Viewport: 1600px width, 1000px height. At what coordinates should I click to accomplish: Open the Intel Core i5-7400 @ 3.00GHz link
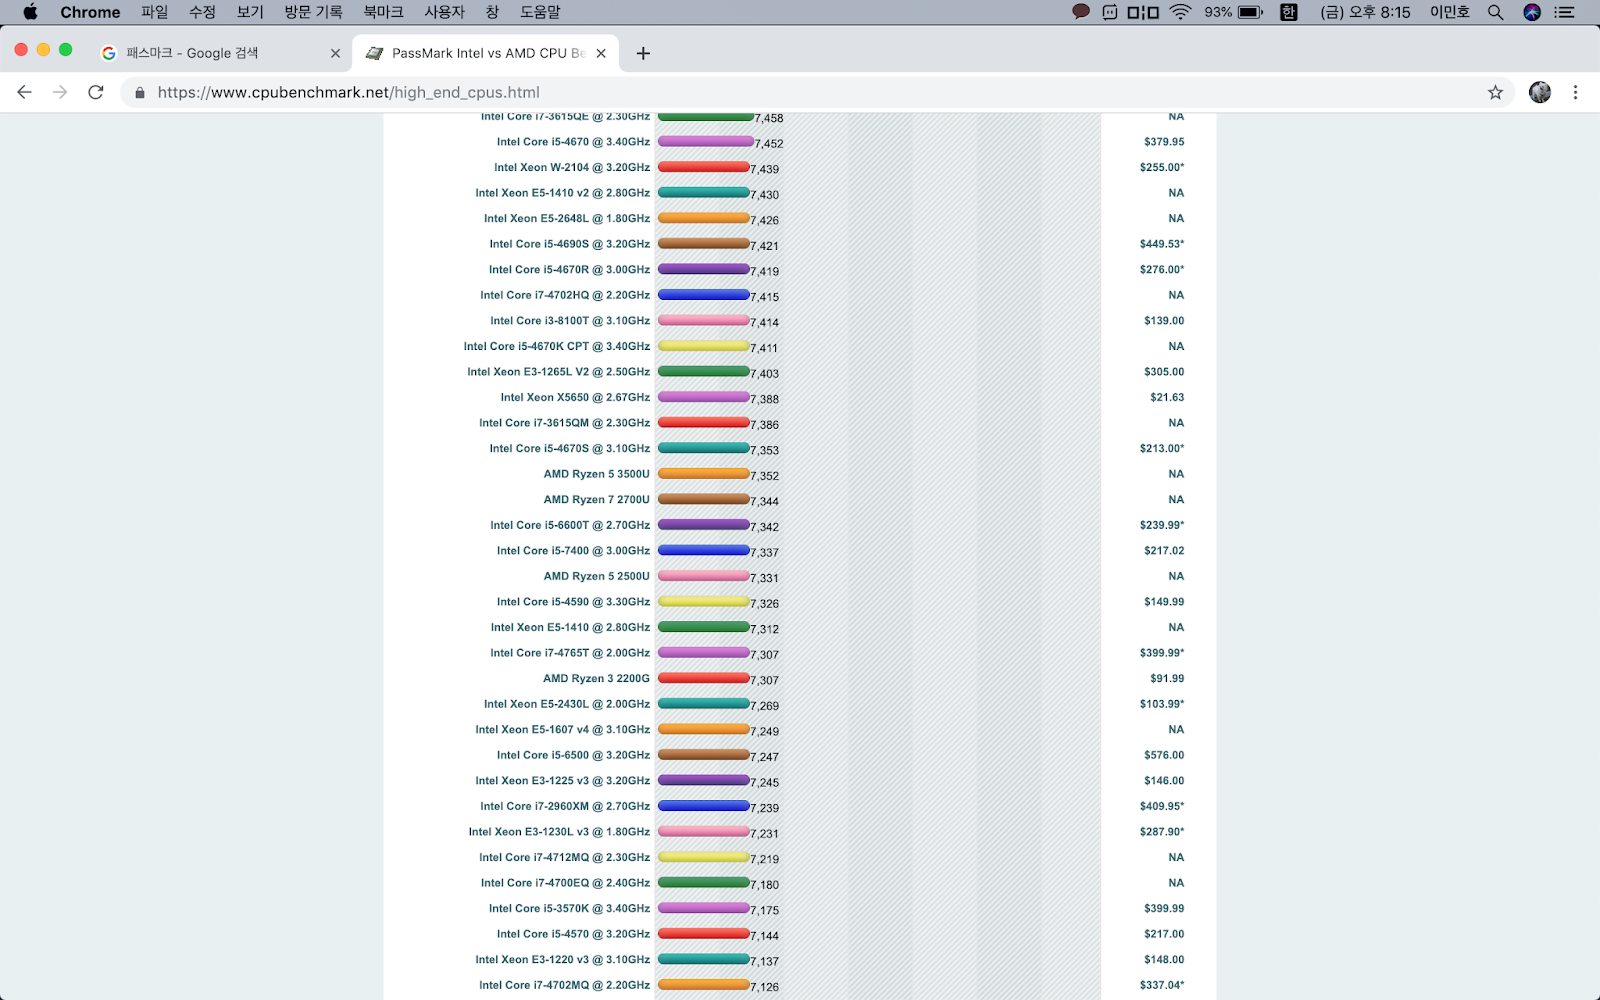tap(573, 551)
